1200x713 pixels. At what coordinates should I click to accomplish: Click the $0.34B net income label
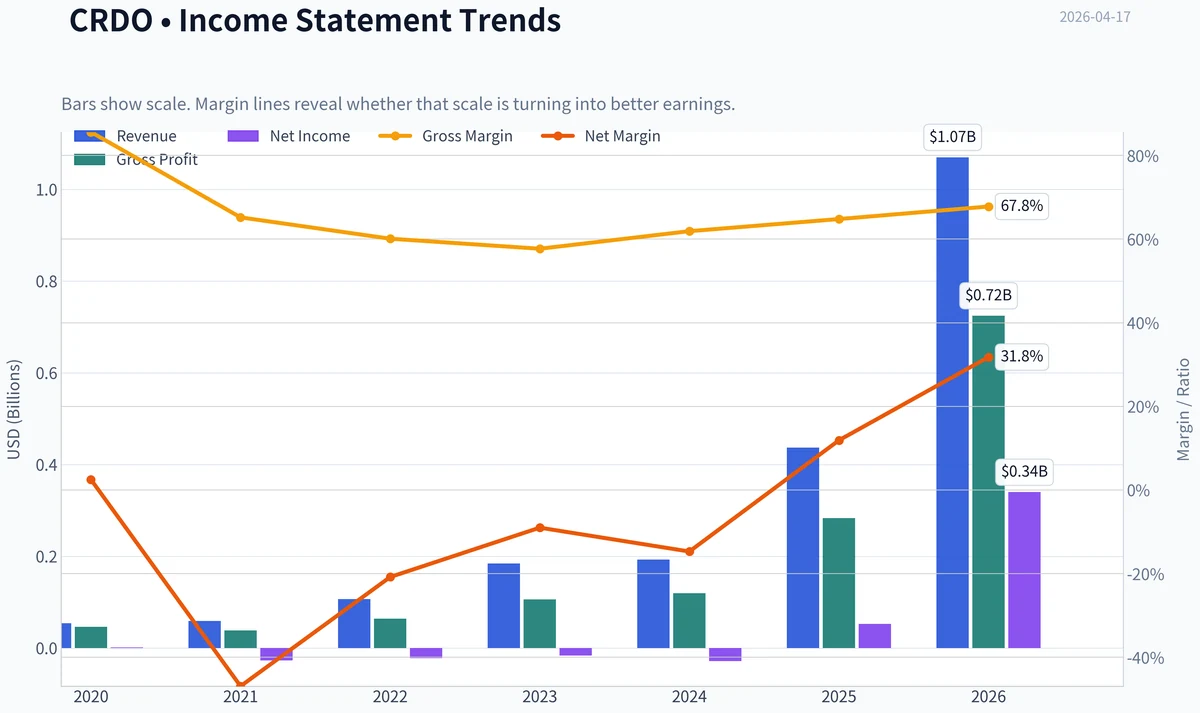click(1024, 471)
